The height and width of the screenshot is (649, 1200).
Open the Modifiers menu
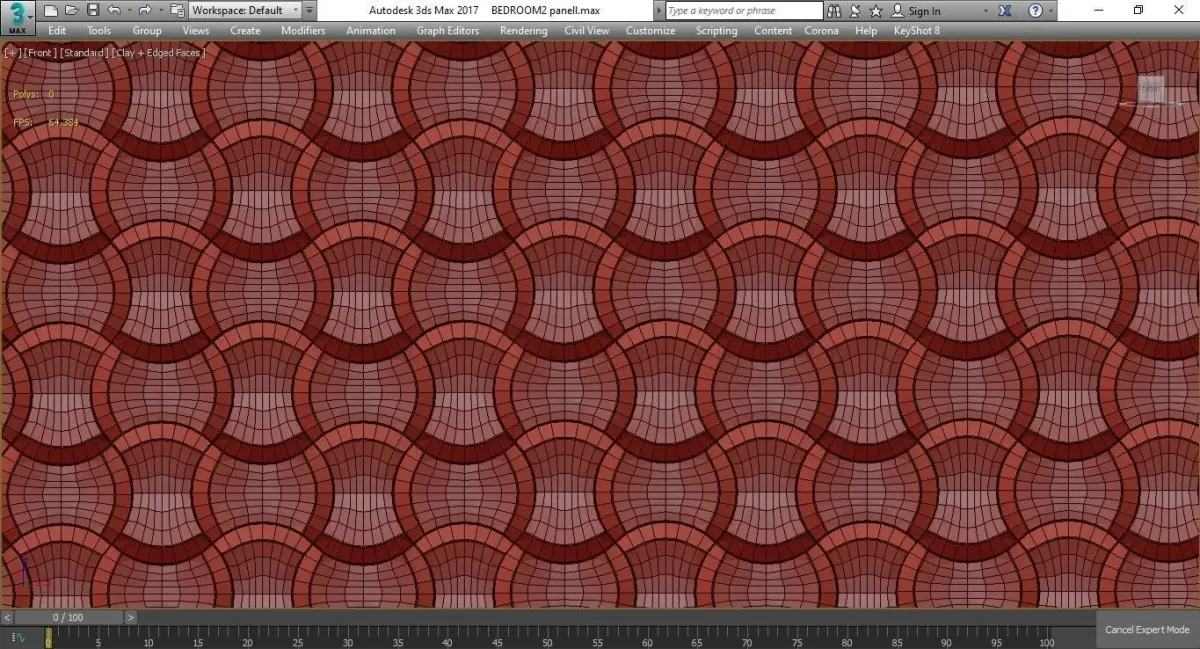click(x=303, y=30)
